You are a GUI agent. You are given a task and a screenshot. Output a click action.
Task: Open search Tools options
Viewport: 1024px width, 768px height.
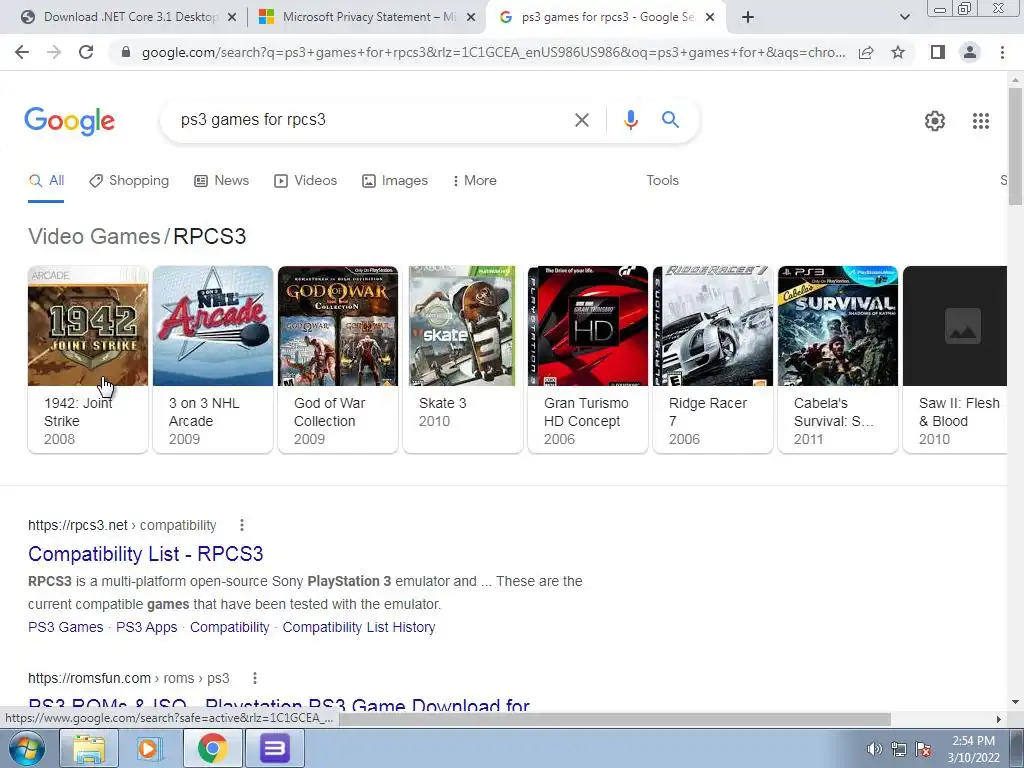coord(662,181)
